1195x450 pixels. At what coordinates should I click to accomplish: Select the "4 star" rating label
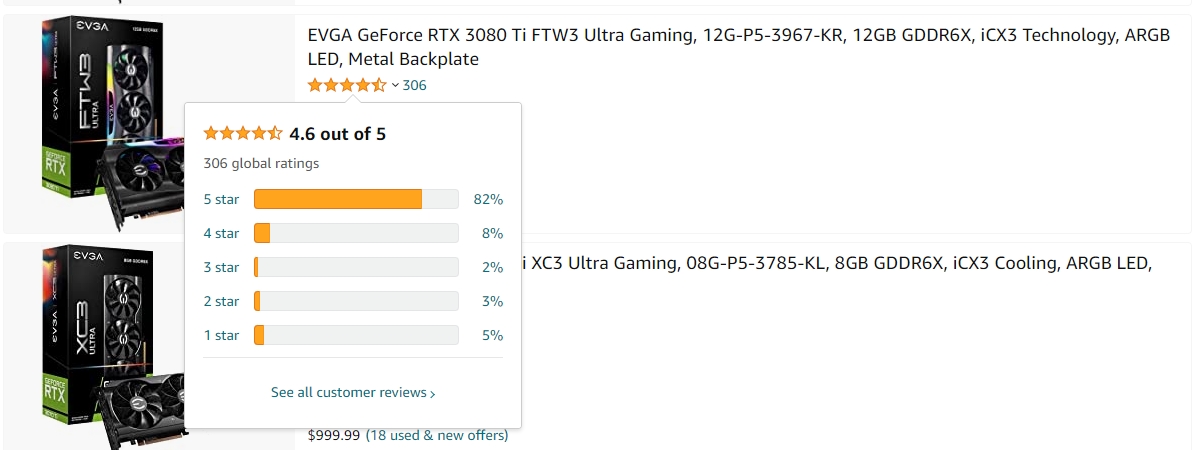(221, 233)
